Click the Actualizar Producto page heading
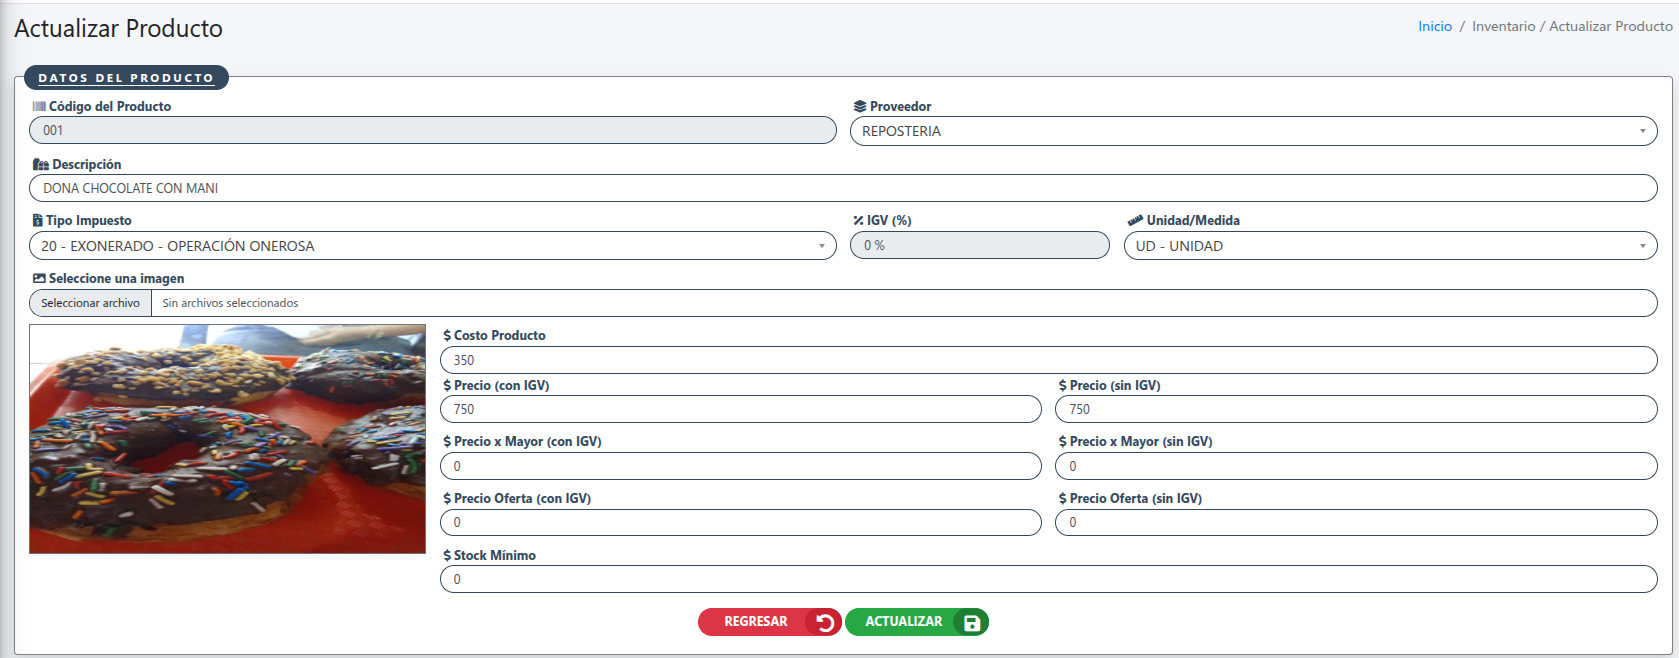This screenshot has height=658, width=1679. click(x=118, y=28)
